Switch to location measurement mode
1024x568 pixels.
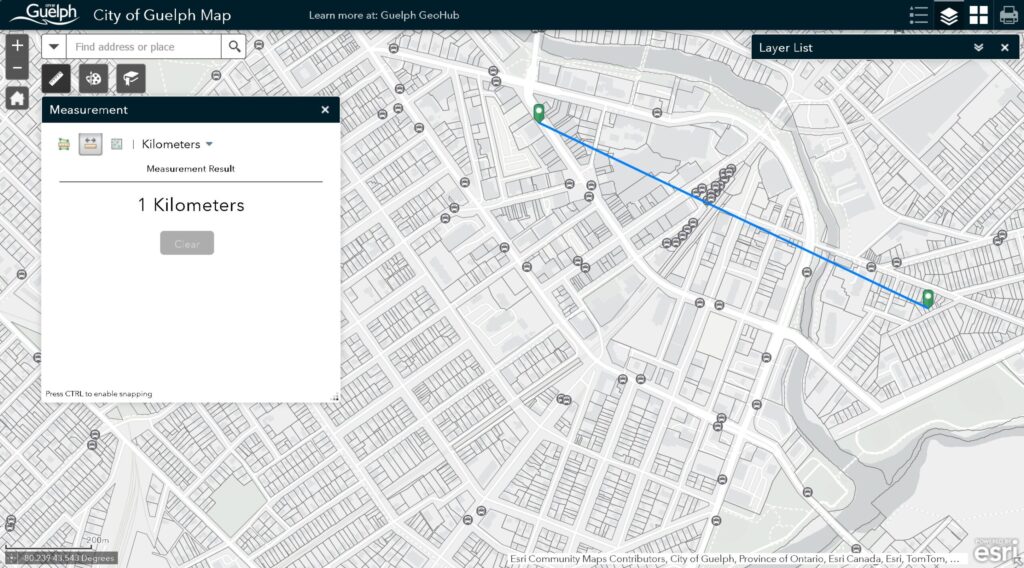coord(117,144)
